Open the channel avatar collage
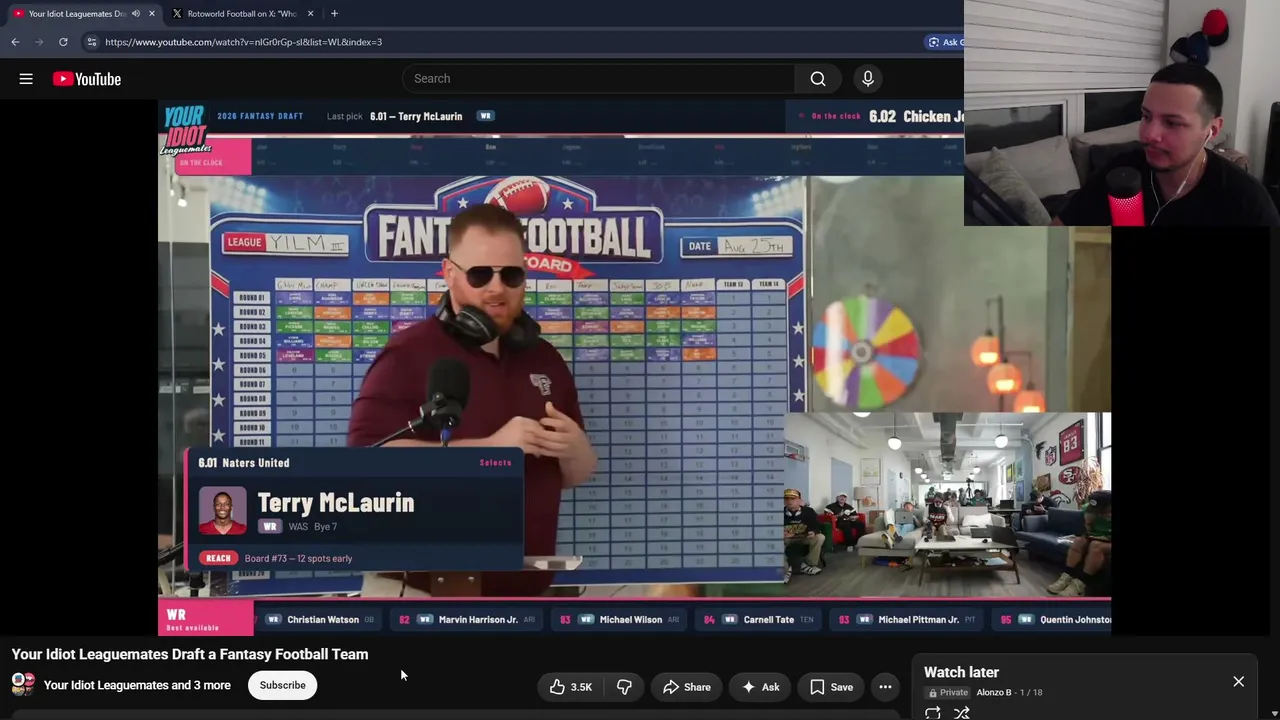Screen dimensions: 1280x720 pyautogui.click(x=23, y=685)
